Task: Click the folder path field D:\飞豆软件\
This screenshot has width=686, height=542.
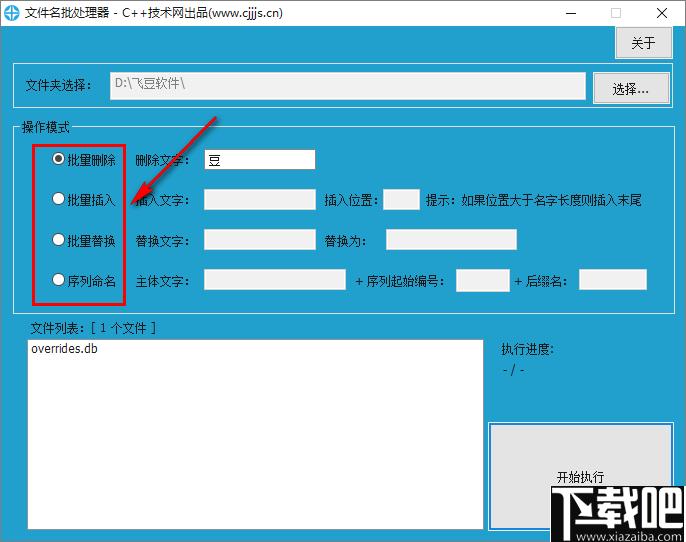Action: (348, 86)
